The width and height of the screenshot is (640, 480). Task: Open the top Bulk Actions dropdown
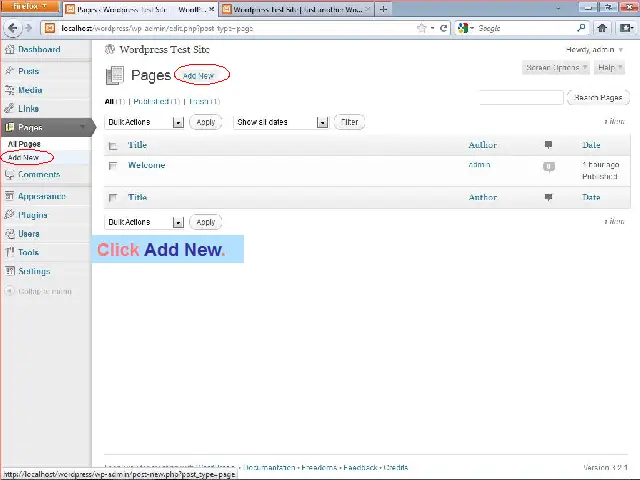click(144, 122)
